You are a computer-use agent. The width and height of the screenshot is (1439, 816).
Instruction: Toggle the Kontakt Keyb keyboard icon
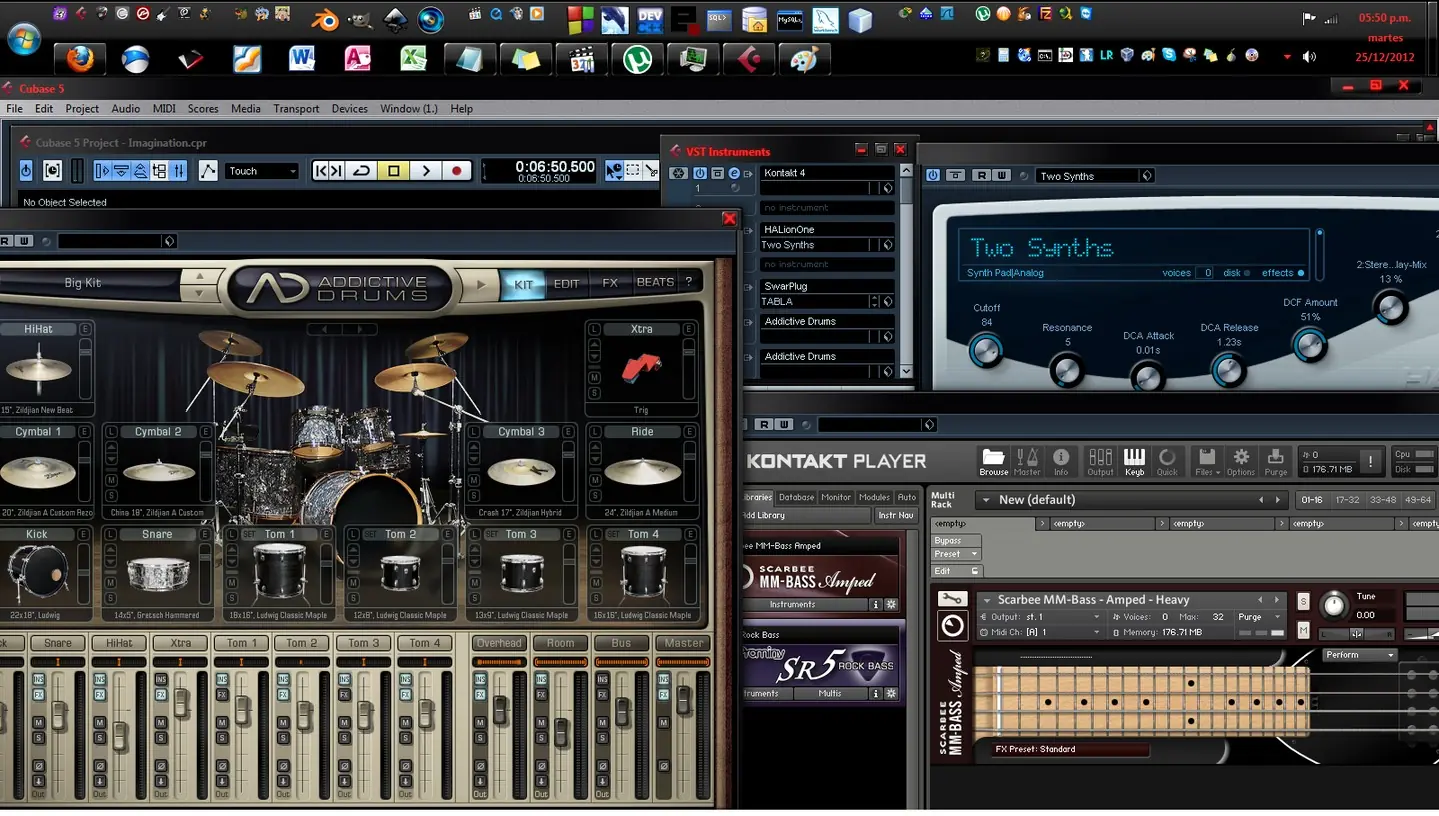click(x=1134, y=461)
